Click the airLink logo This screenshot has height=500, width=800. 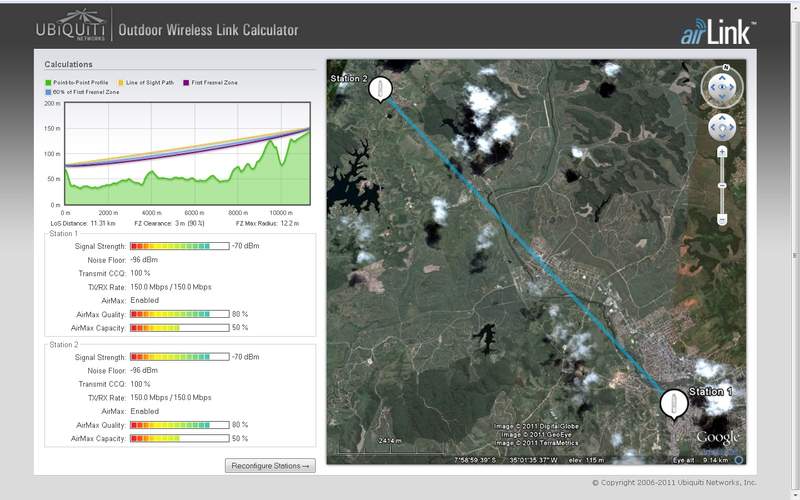(718, 32)
